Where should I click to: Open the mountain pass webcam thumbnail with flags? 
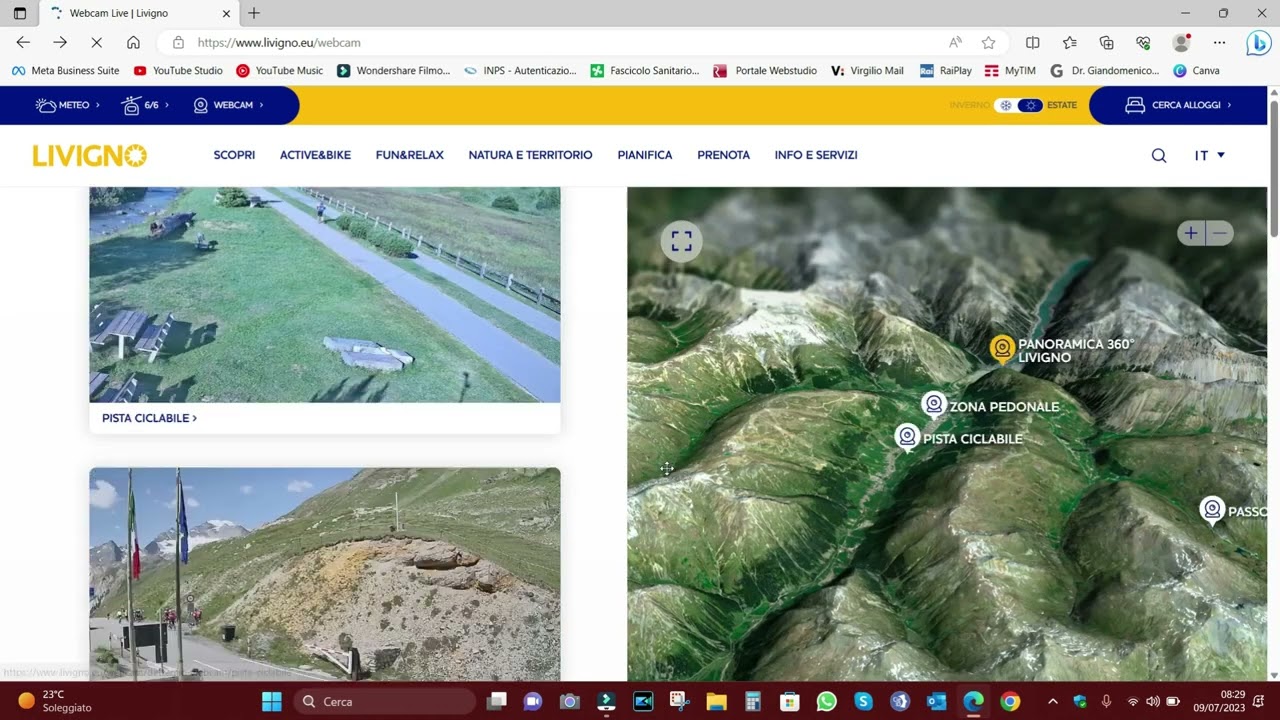[x=325, y=574]
